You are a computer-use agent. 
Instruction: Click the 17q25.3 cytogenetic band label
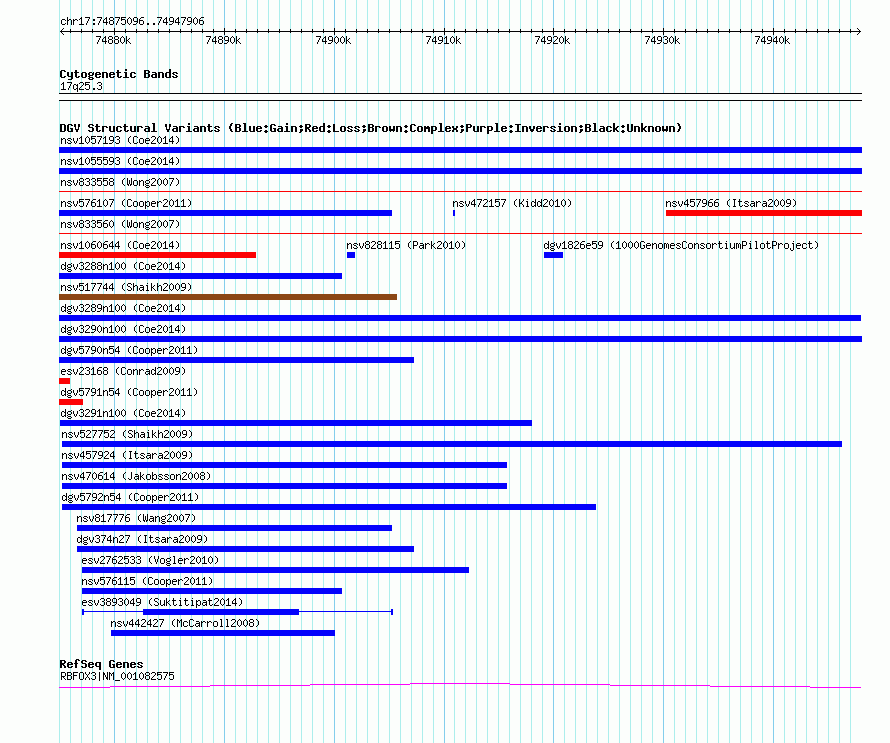coord(81,86)
